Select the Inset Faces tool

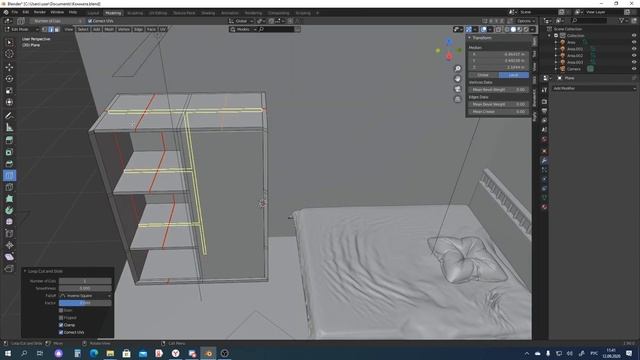point(9,152)
